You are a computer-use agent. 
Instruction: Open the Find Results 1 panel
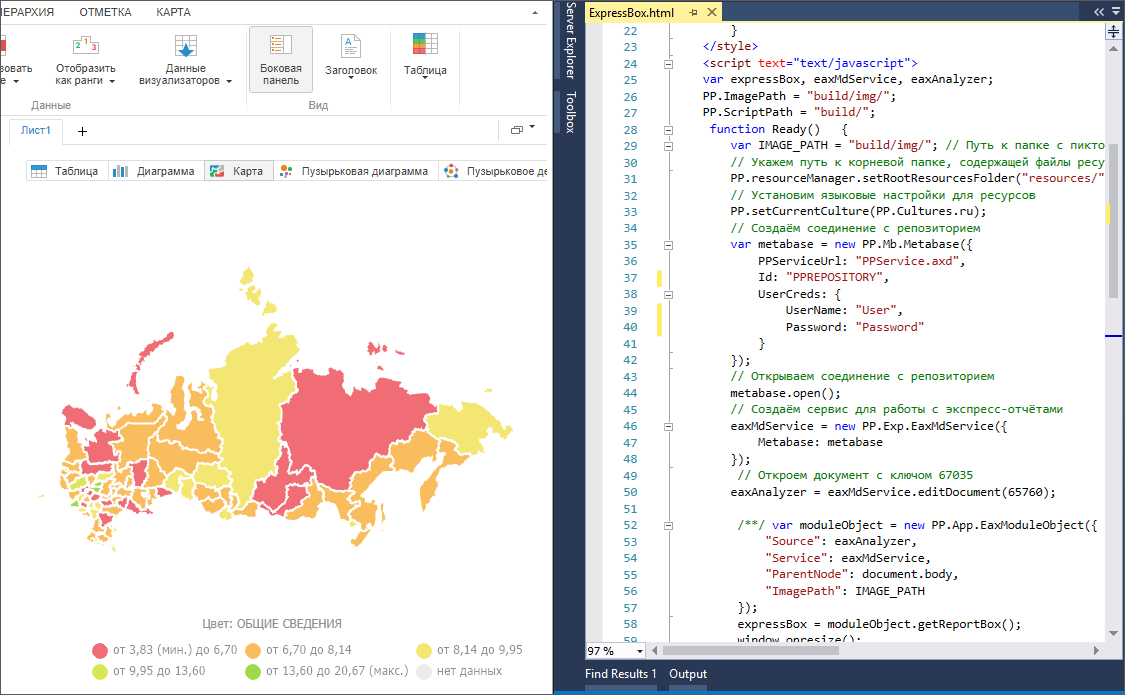pos(620,675)
